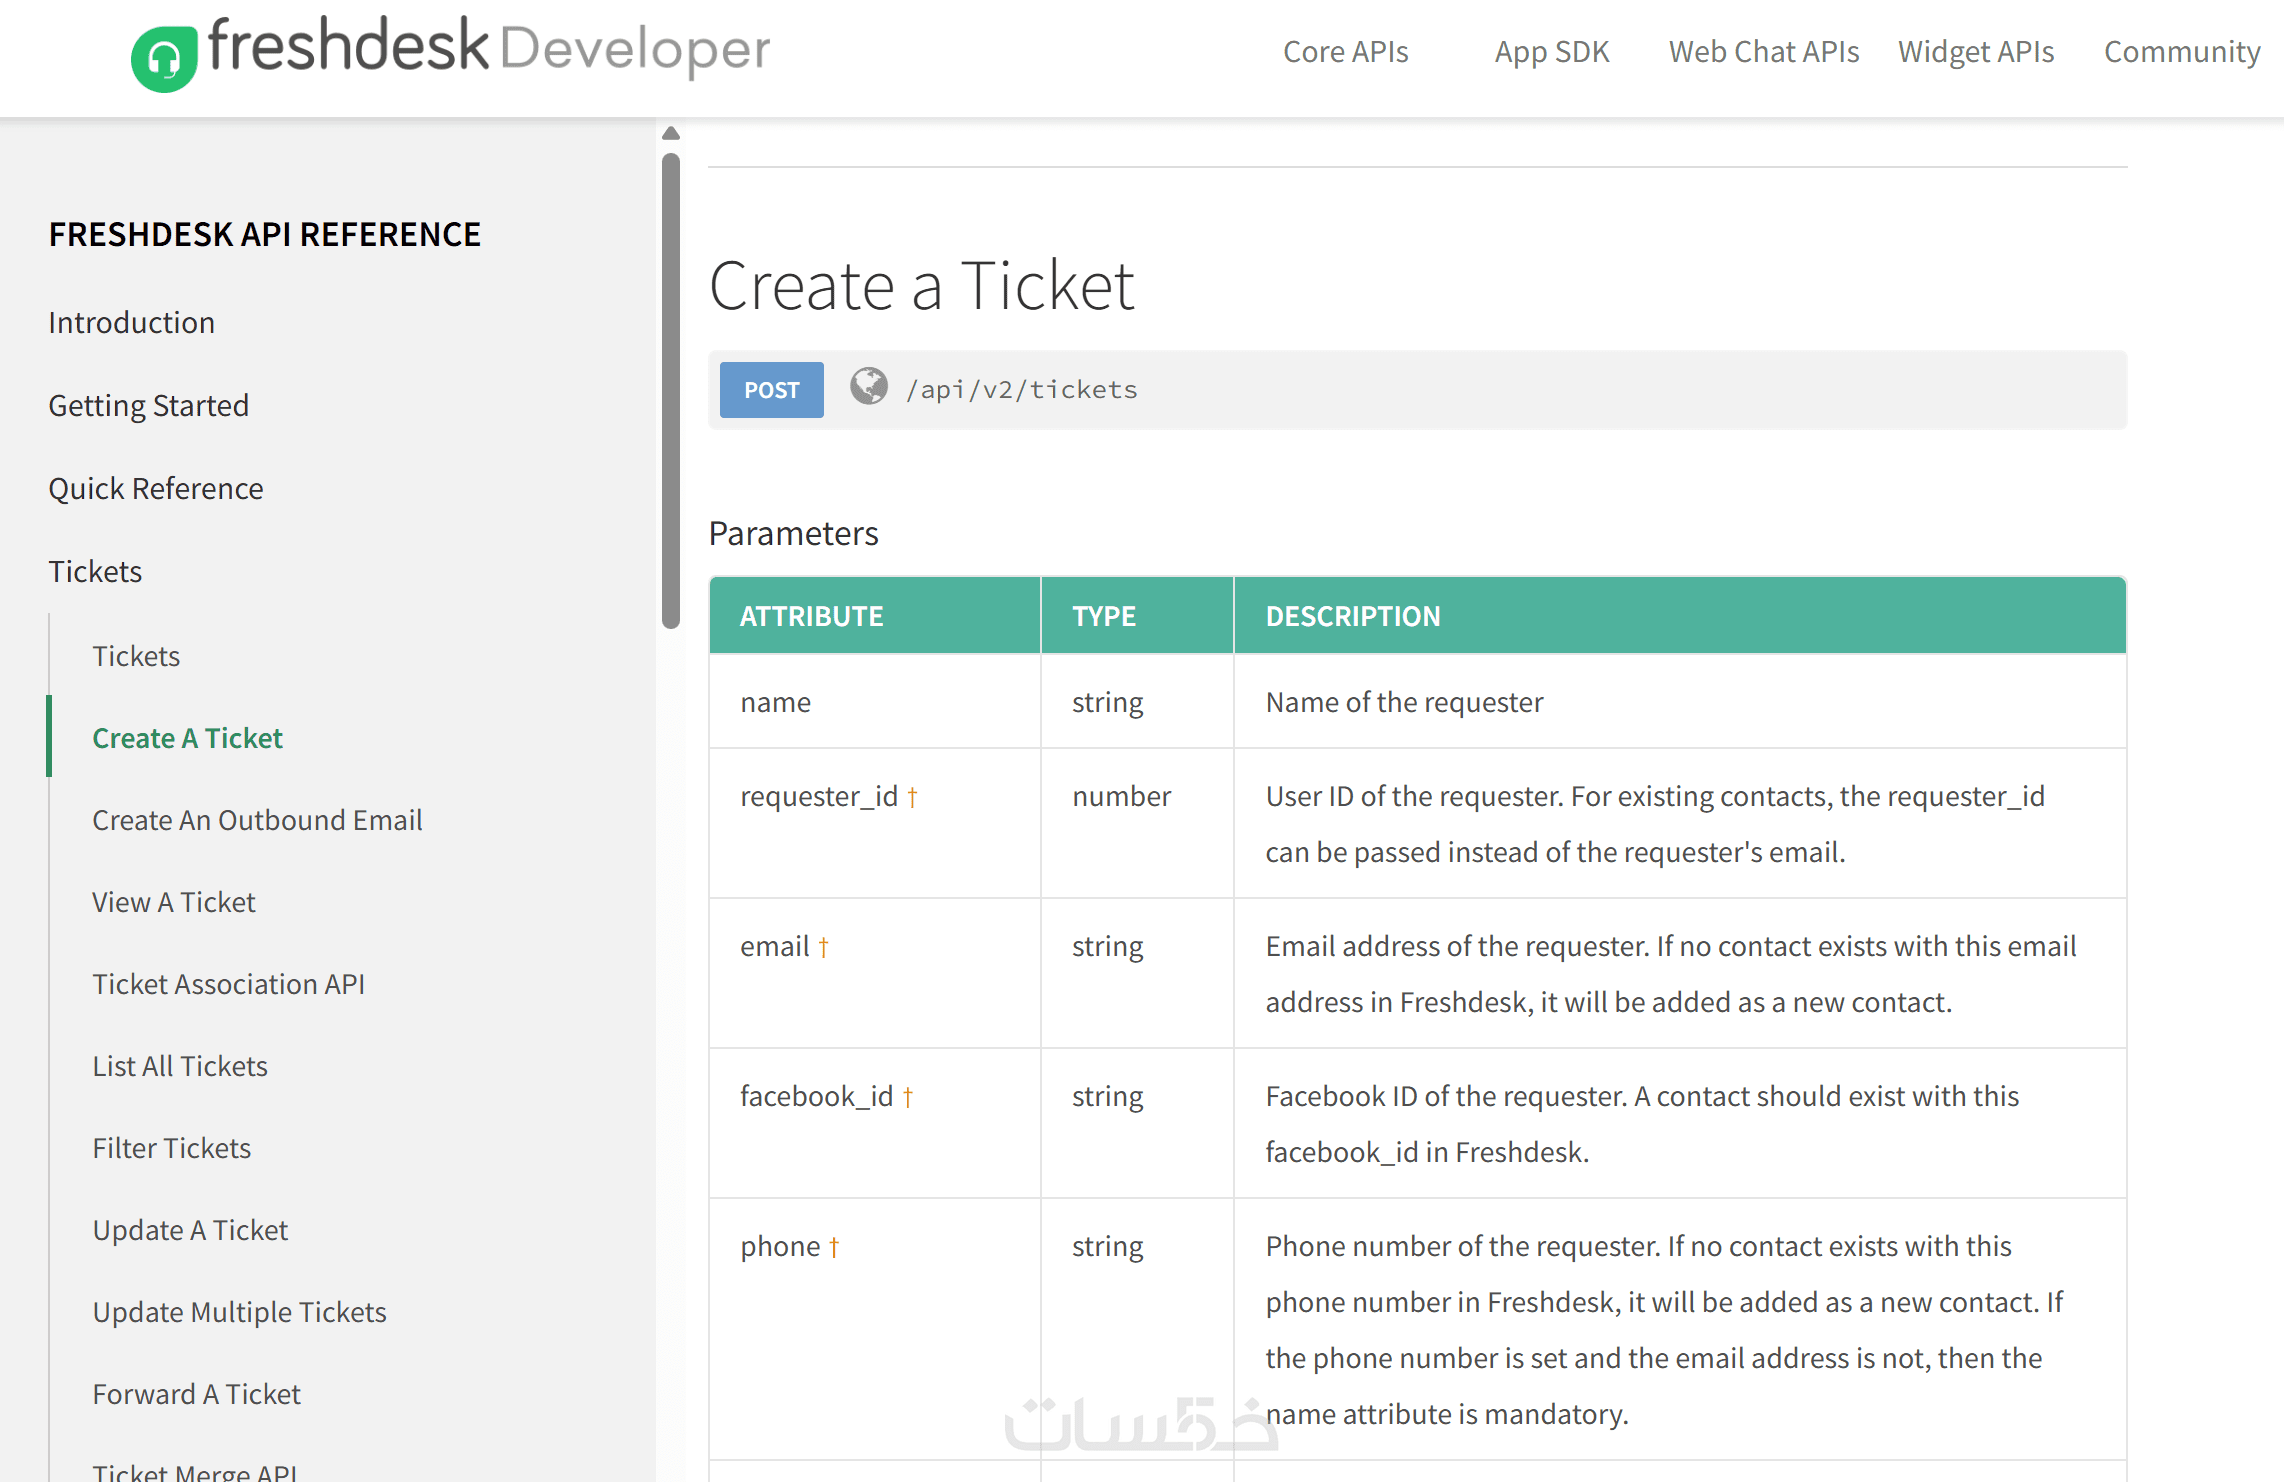Select the Tickets sub-item in sidebar

[x=136, y=656]
